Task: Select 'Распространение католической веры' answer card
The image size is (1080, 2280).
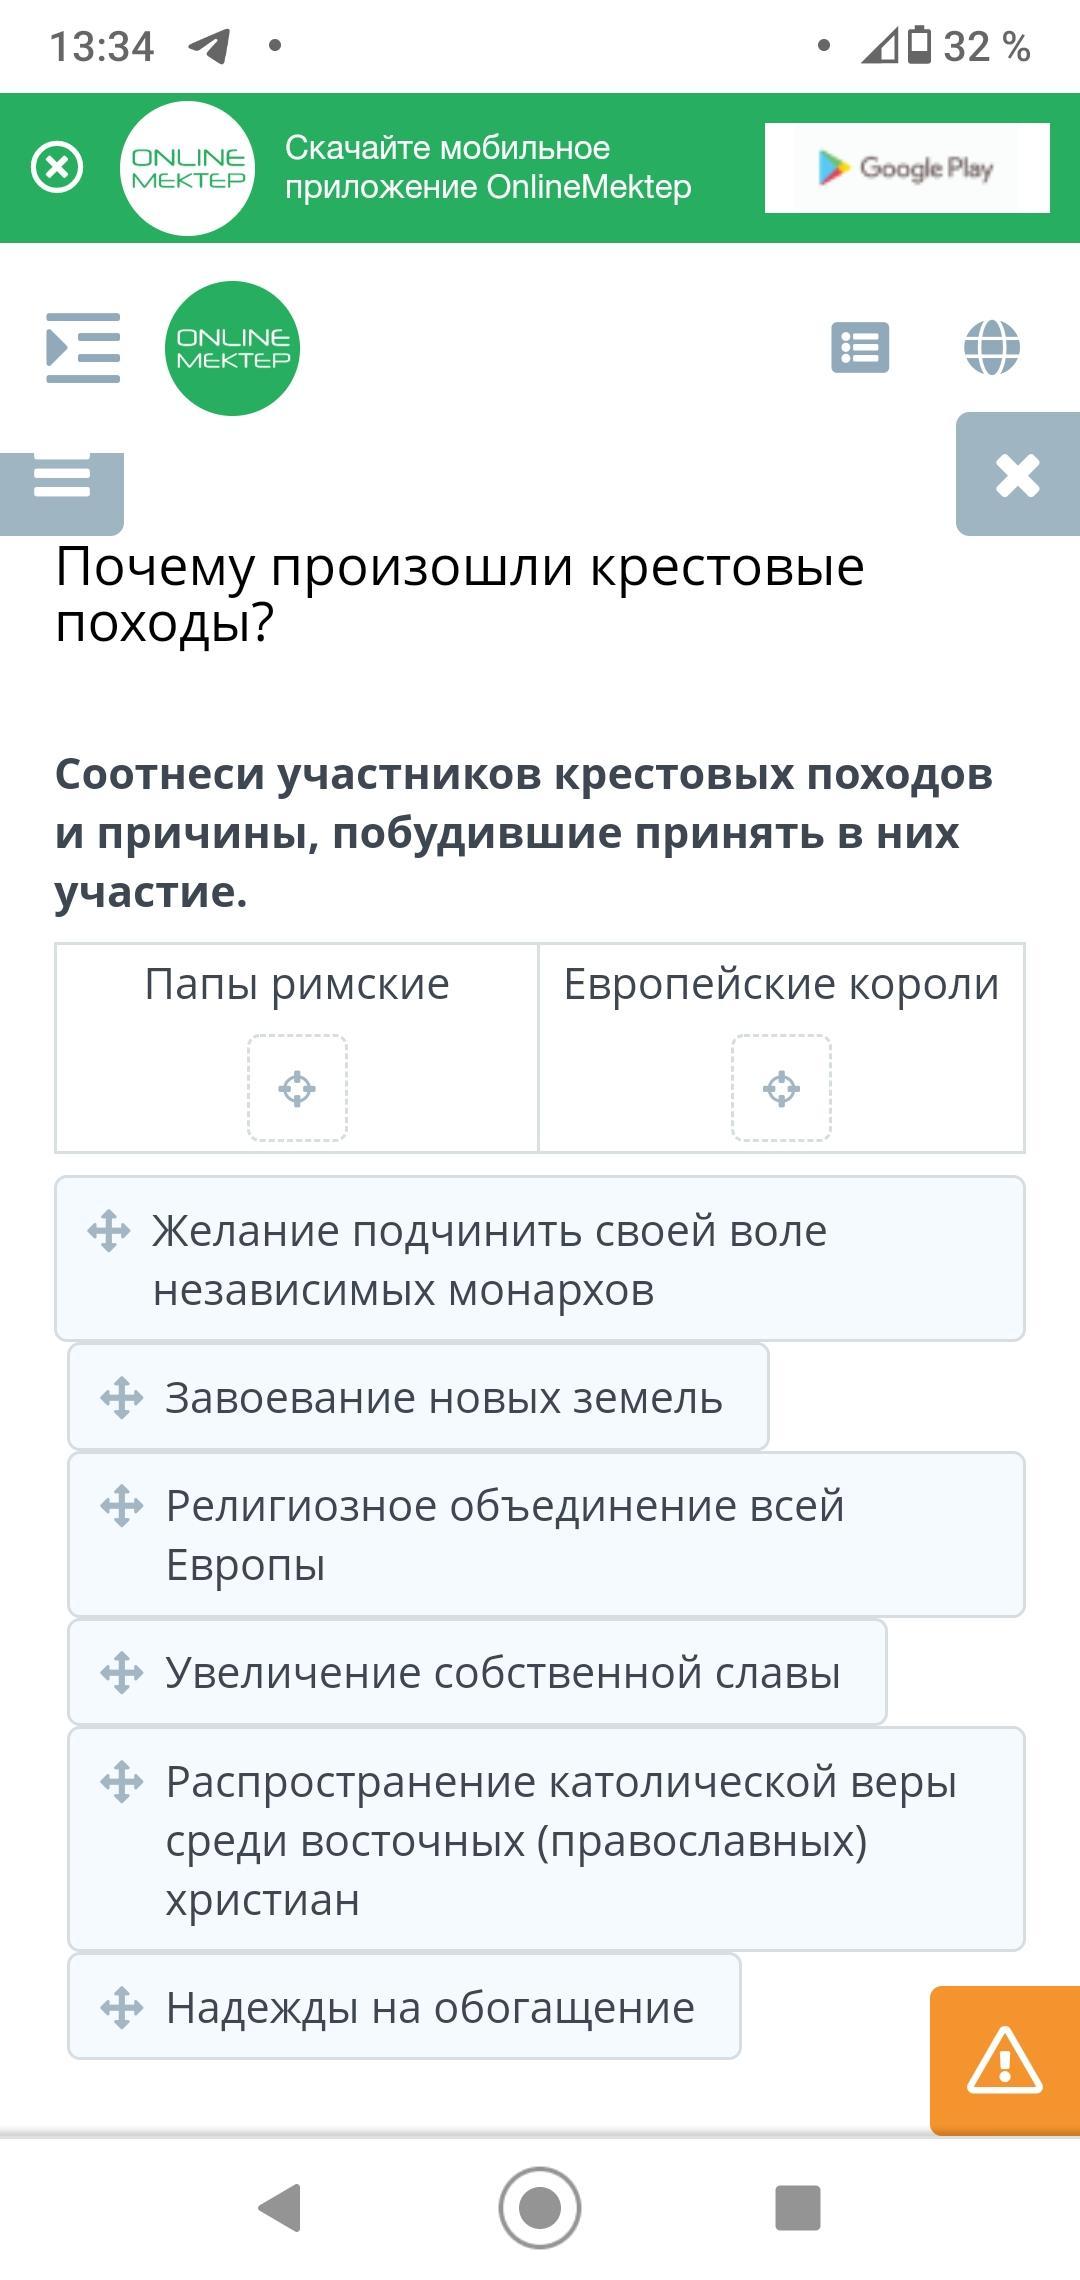Action: [x=546, y=1840]
